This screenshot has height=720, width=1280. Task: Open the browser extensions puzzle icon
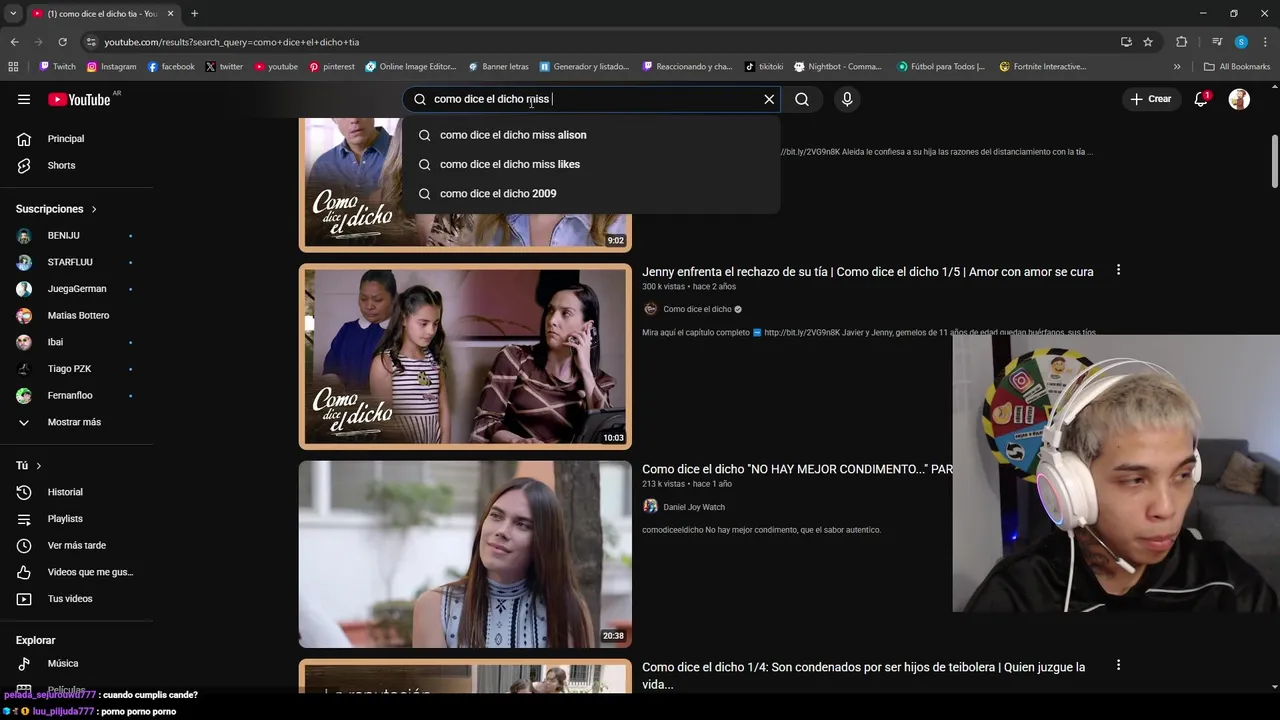1181,42
